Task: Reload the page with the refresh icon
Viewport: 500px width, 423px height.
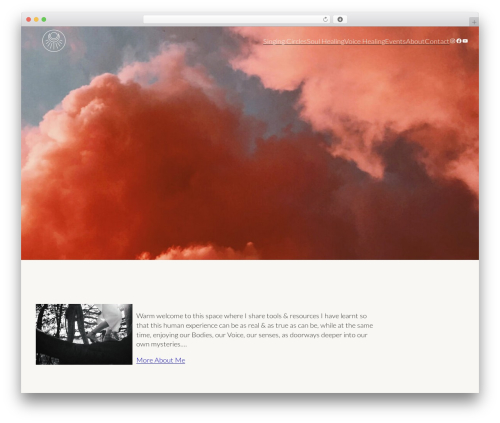Action: 325,19
